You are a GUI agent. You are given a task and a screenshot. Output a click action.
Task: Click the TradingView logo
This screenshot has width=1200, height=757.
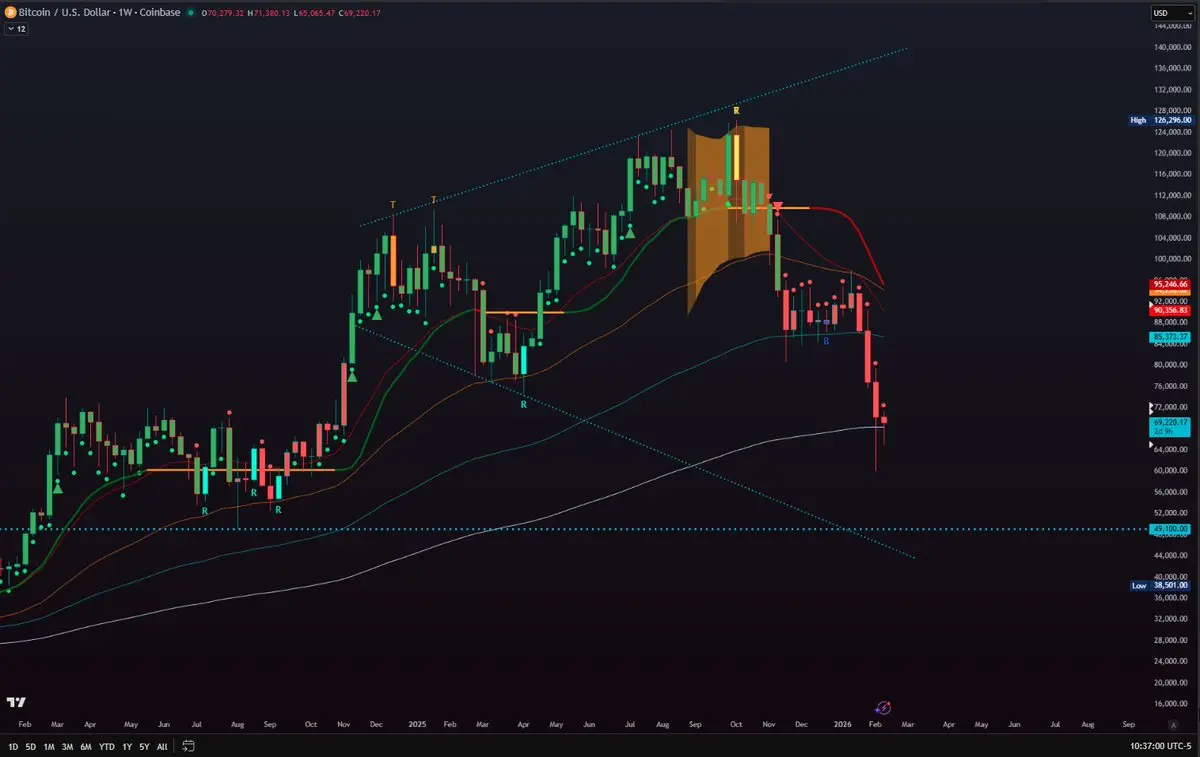coord(16,702)
